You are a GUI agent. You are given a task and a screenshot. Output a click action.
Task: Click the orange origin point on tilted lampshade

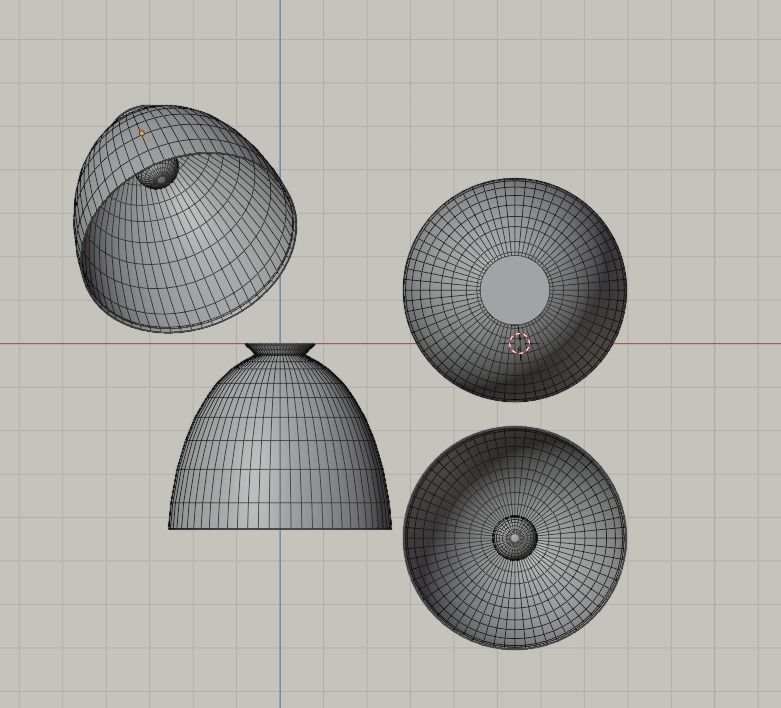coord(141,134)
